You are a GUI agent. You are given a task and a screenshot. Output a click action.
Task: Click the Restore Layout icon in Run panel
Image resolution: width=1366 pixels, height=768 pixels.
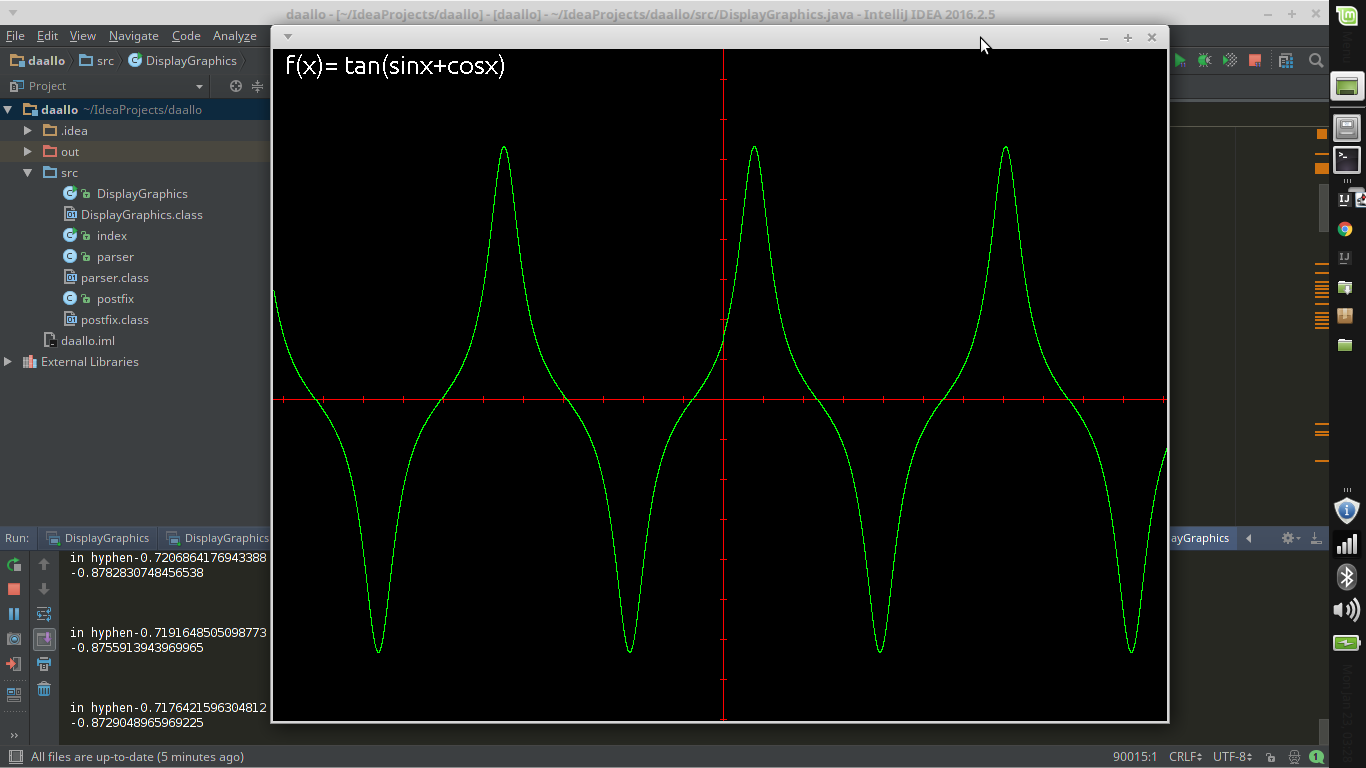click(14, 694)
